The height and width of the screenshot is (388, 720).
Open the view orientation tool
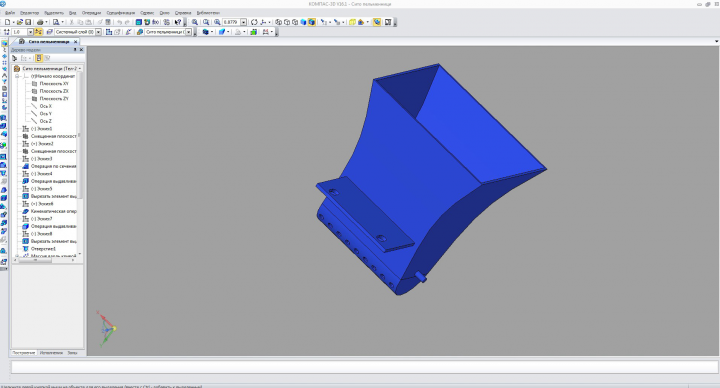(x=263, y=22)
